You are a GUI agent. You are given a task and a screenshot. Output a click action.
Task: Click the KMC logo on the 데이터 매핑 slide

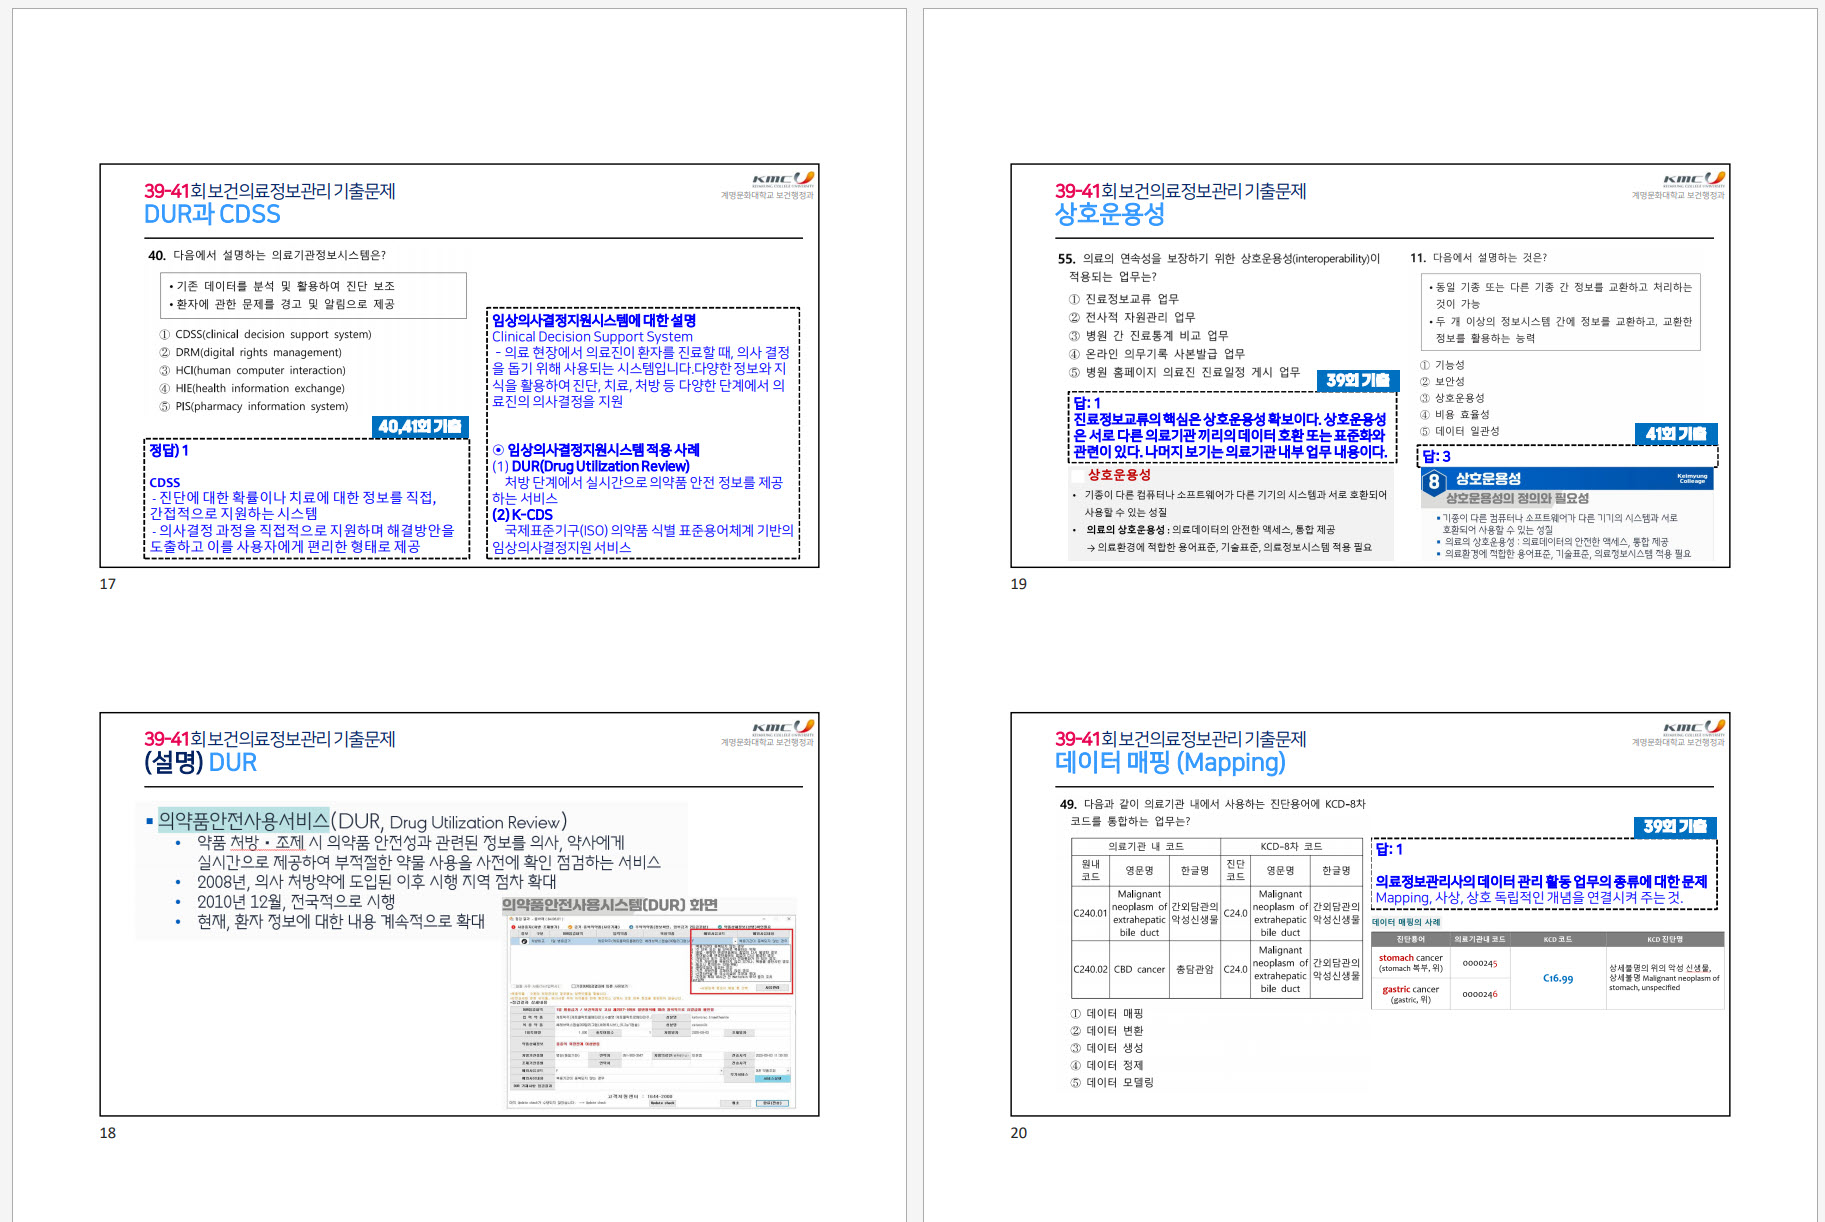point(1694,726)
